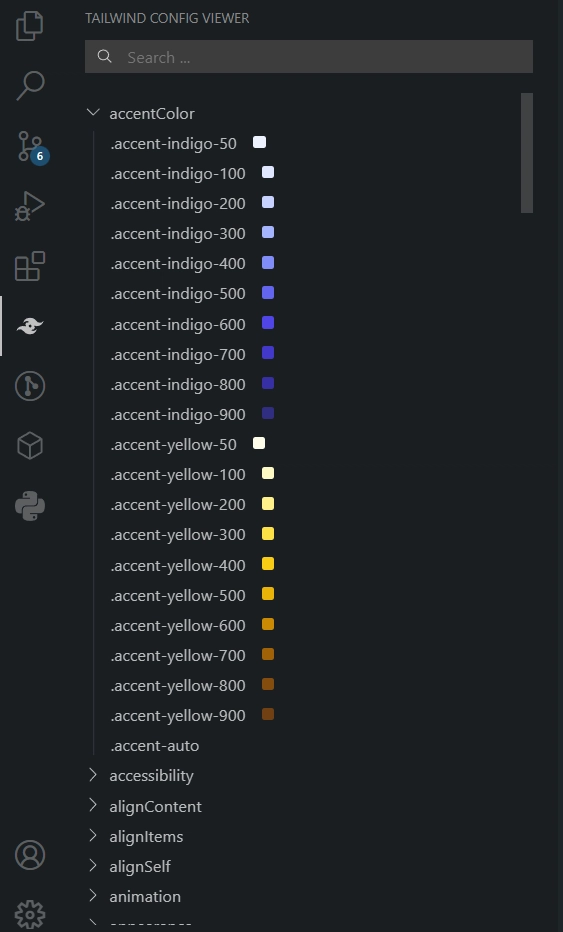Select the .accent-indigo-500 item
This screenshot has height=932, width=563.
[178, 294]
